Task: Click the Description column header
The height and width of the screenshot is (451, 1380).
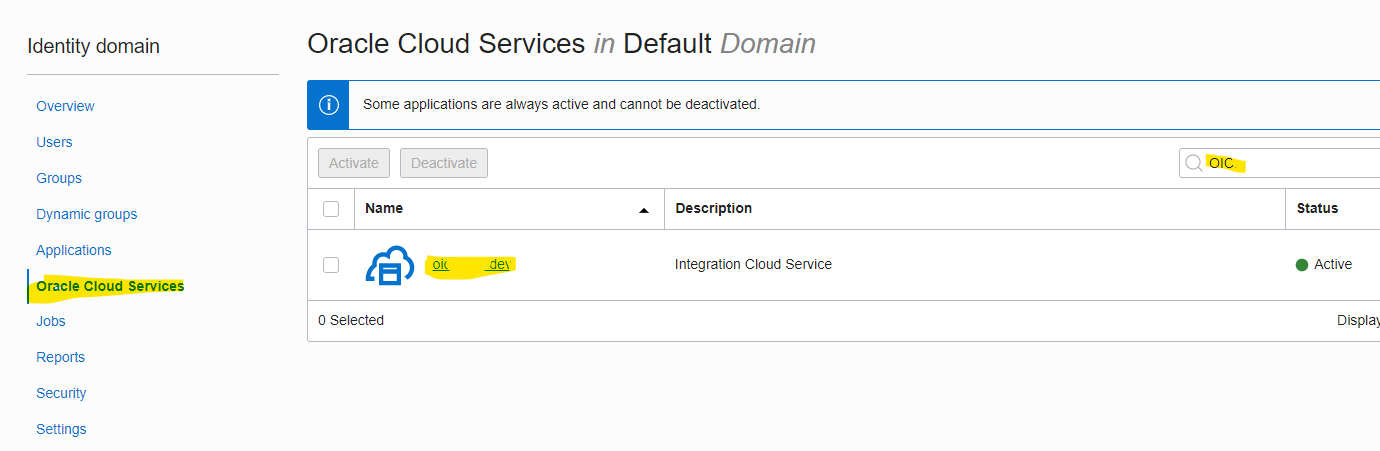Action: pos(714,208)
